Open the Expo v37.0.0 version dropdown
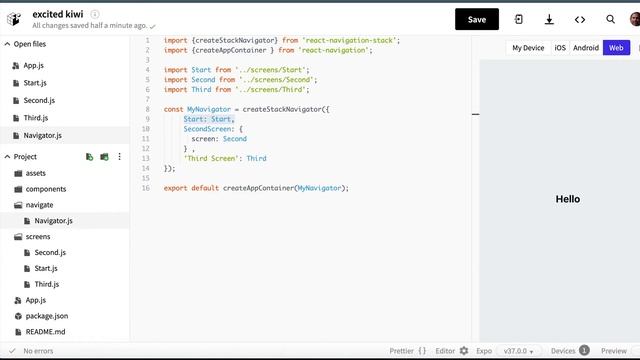 [x=519, y=351]
